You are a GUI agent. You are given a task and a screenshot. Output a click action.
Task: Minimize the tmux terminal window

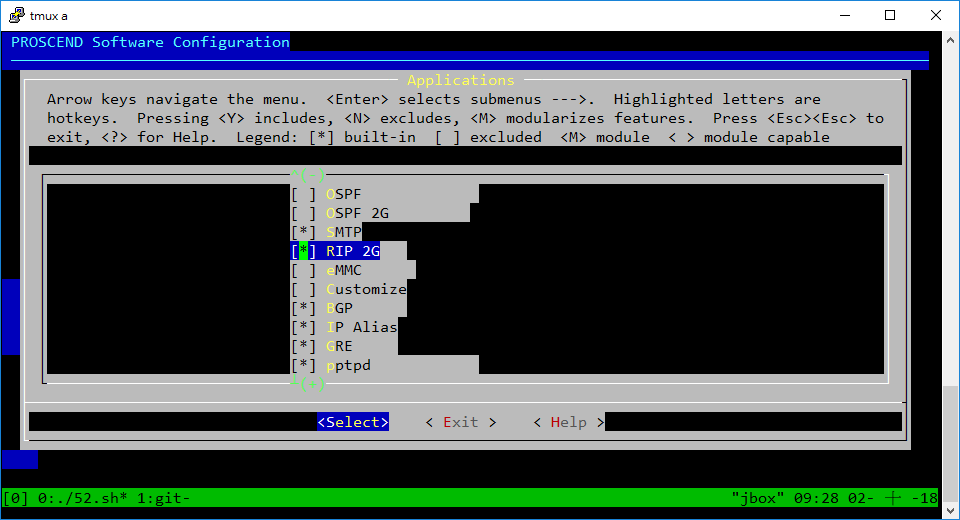846,15
